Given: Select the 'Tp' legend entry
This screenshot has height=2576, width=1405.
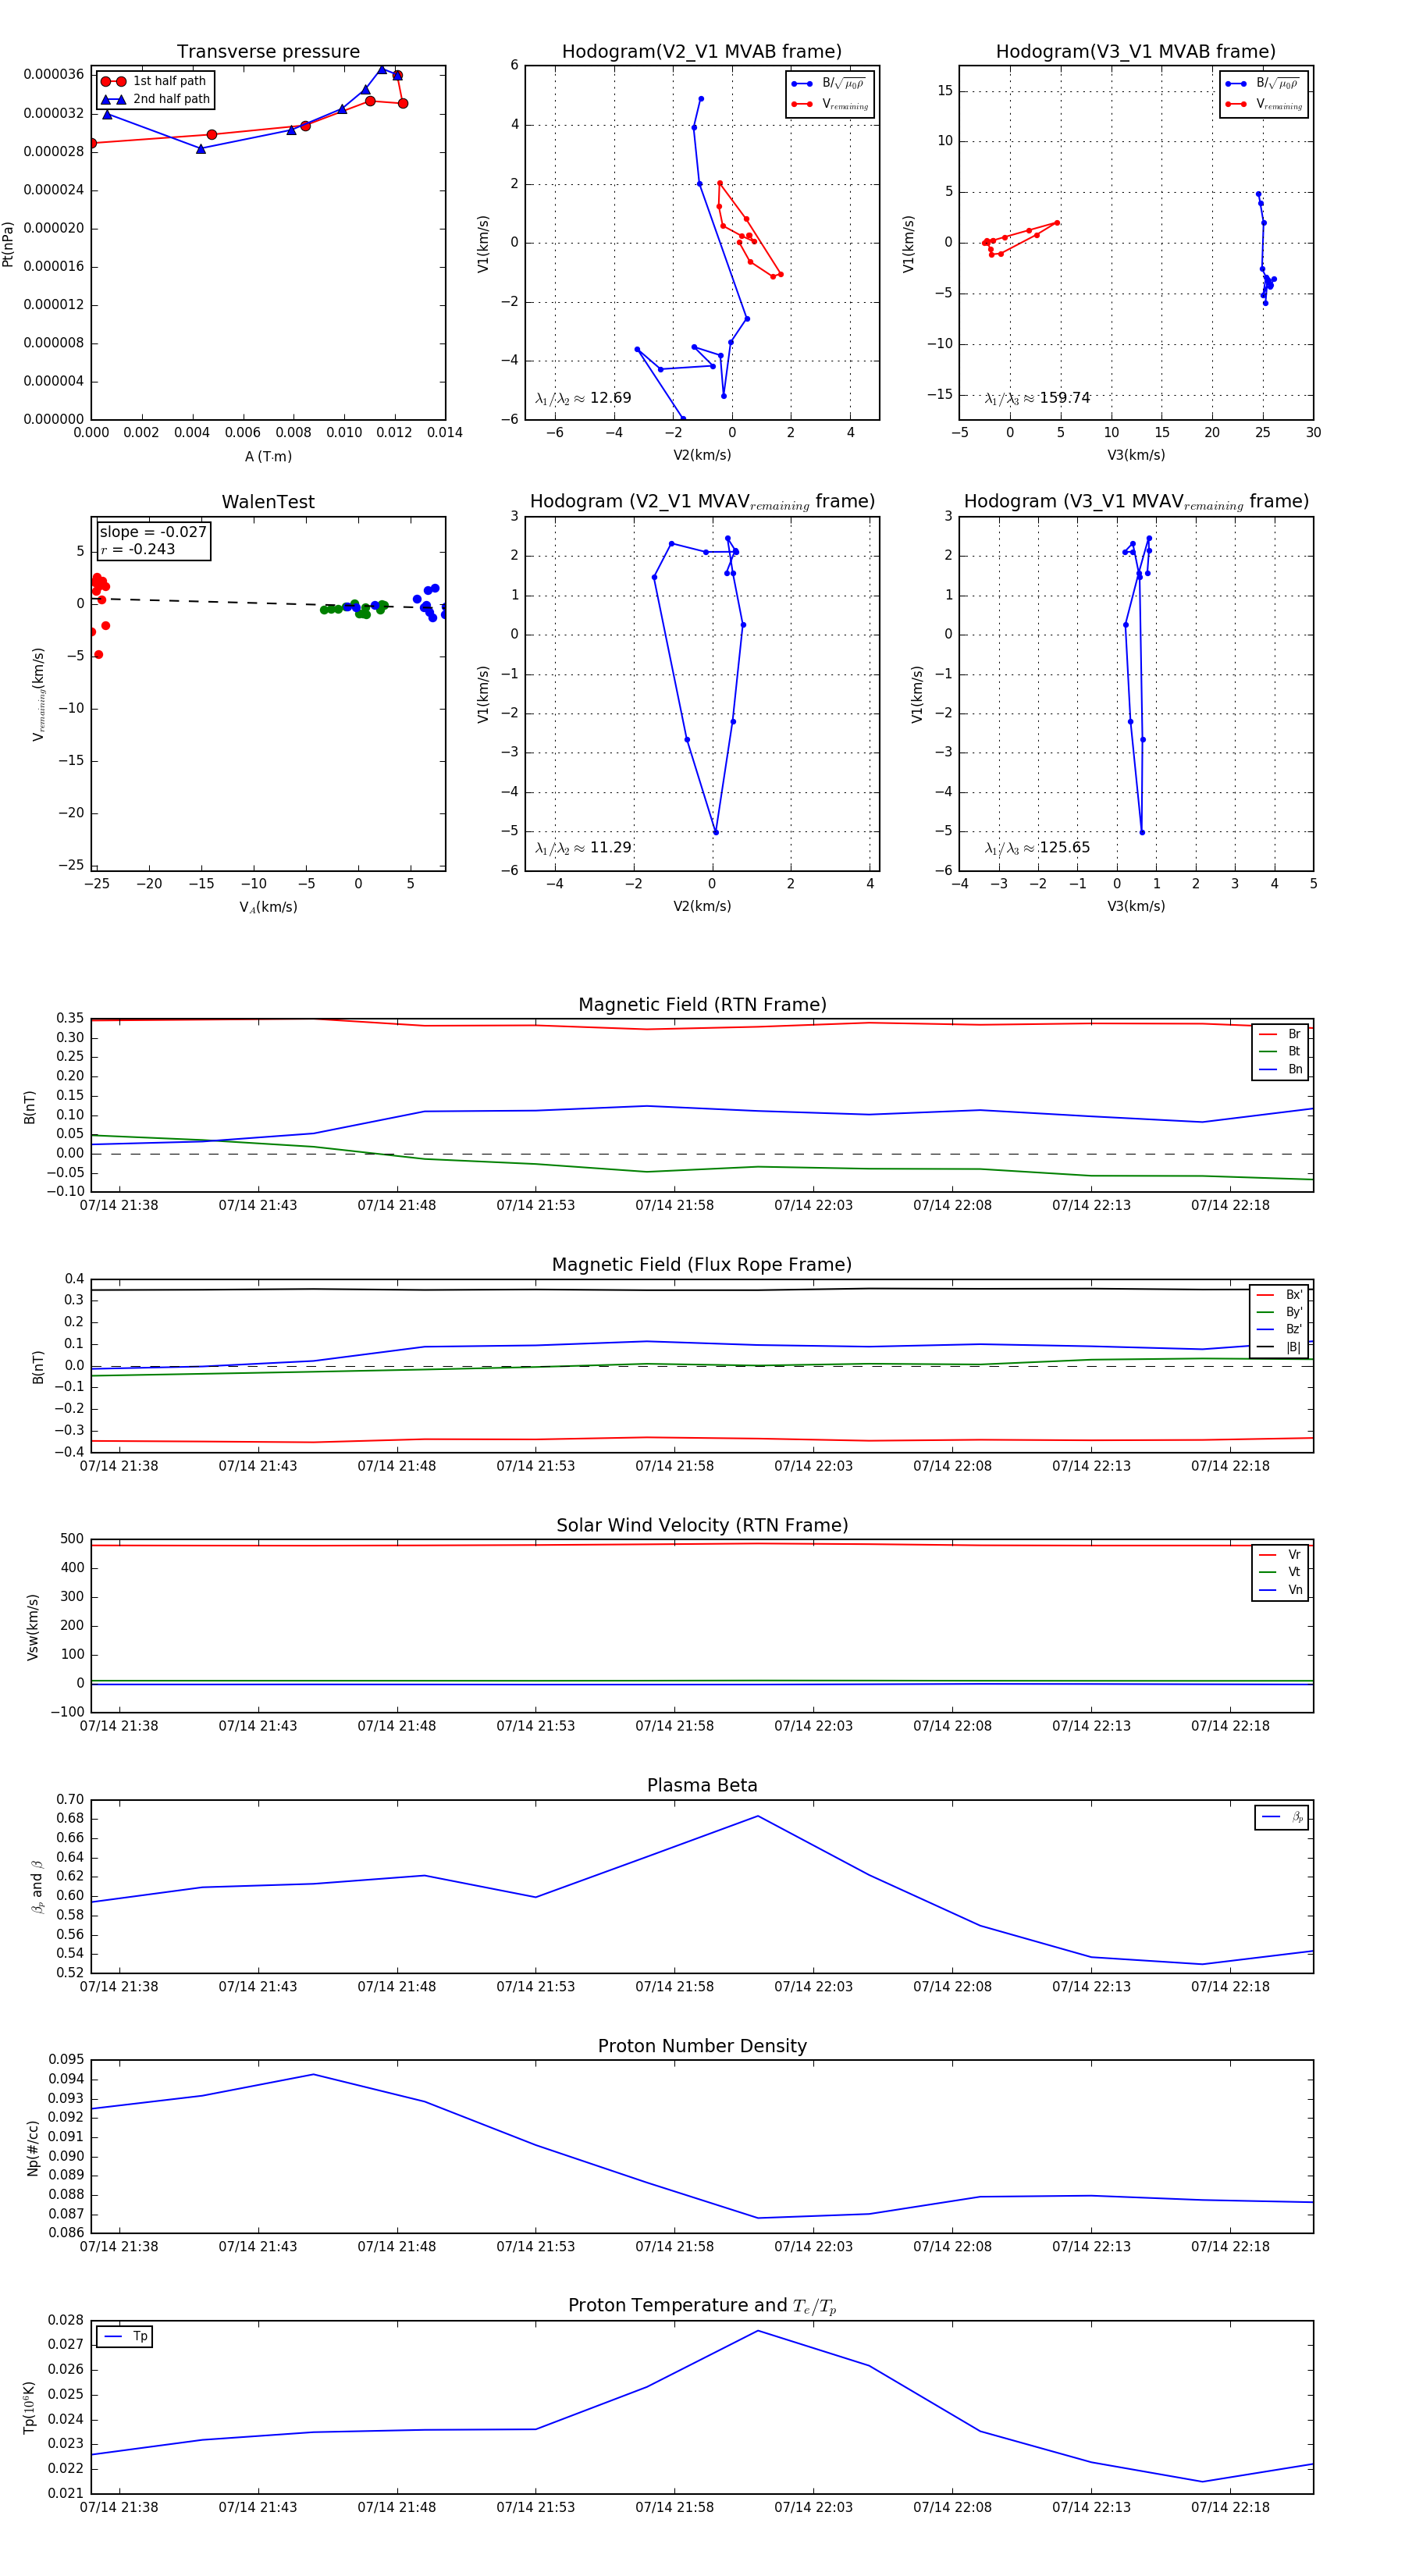Looking at the screenshot, I should [x=126, y=2337].
